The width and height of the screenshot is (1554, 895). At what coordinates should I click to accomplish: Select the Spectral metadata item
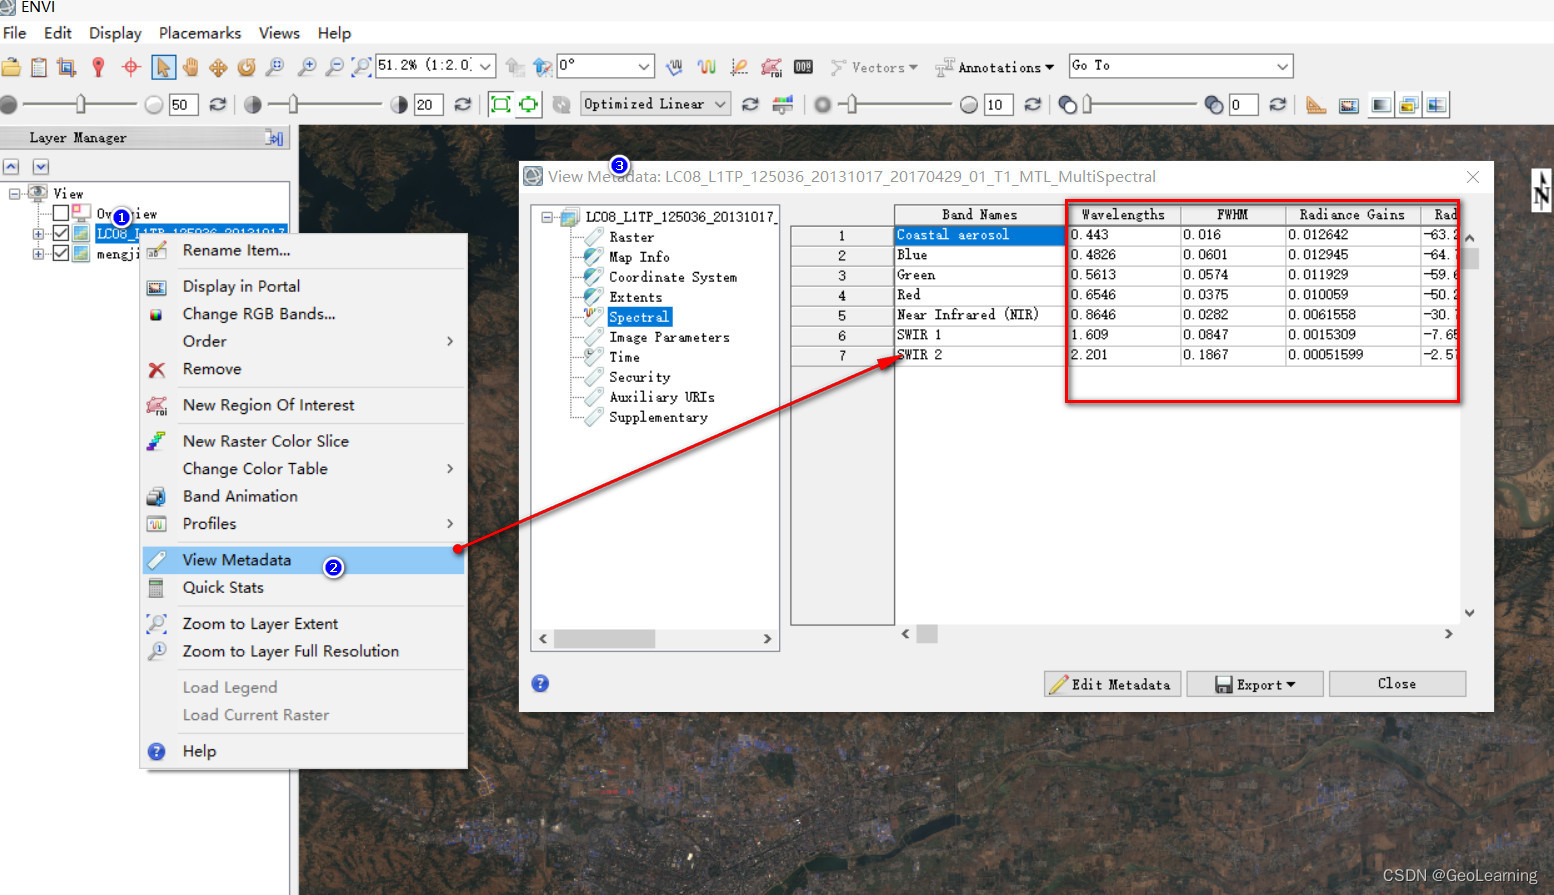point(639,317)
